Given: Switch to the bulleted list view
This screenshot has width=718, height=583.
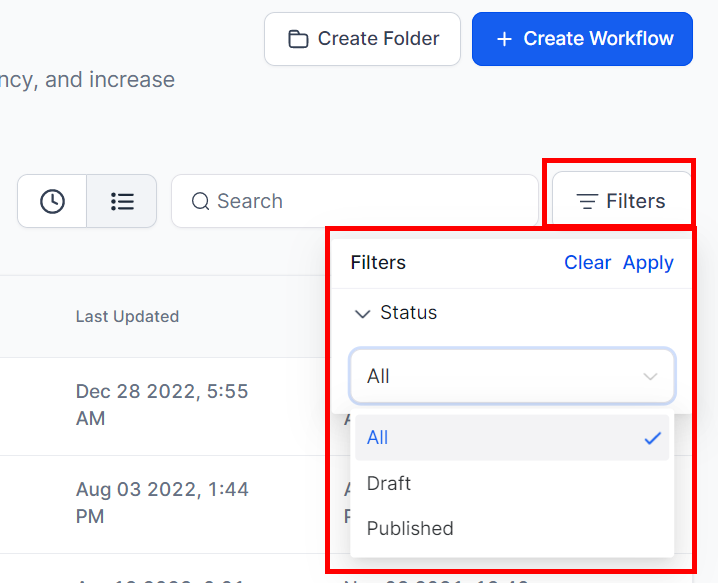Looking at the screenshot, I should point(122,201).
